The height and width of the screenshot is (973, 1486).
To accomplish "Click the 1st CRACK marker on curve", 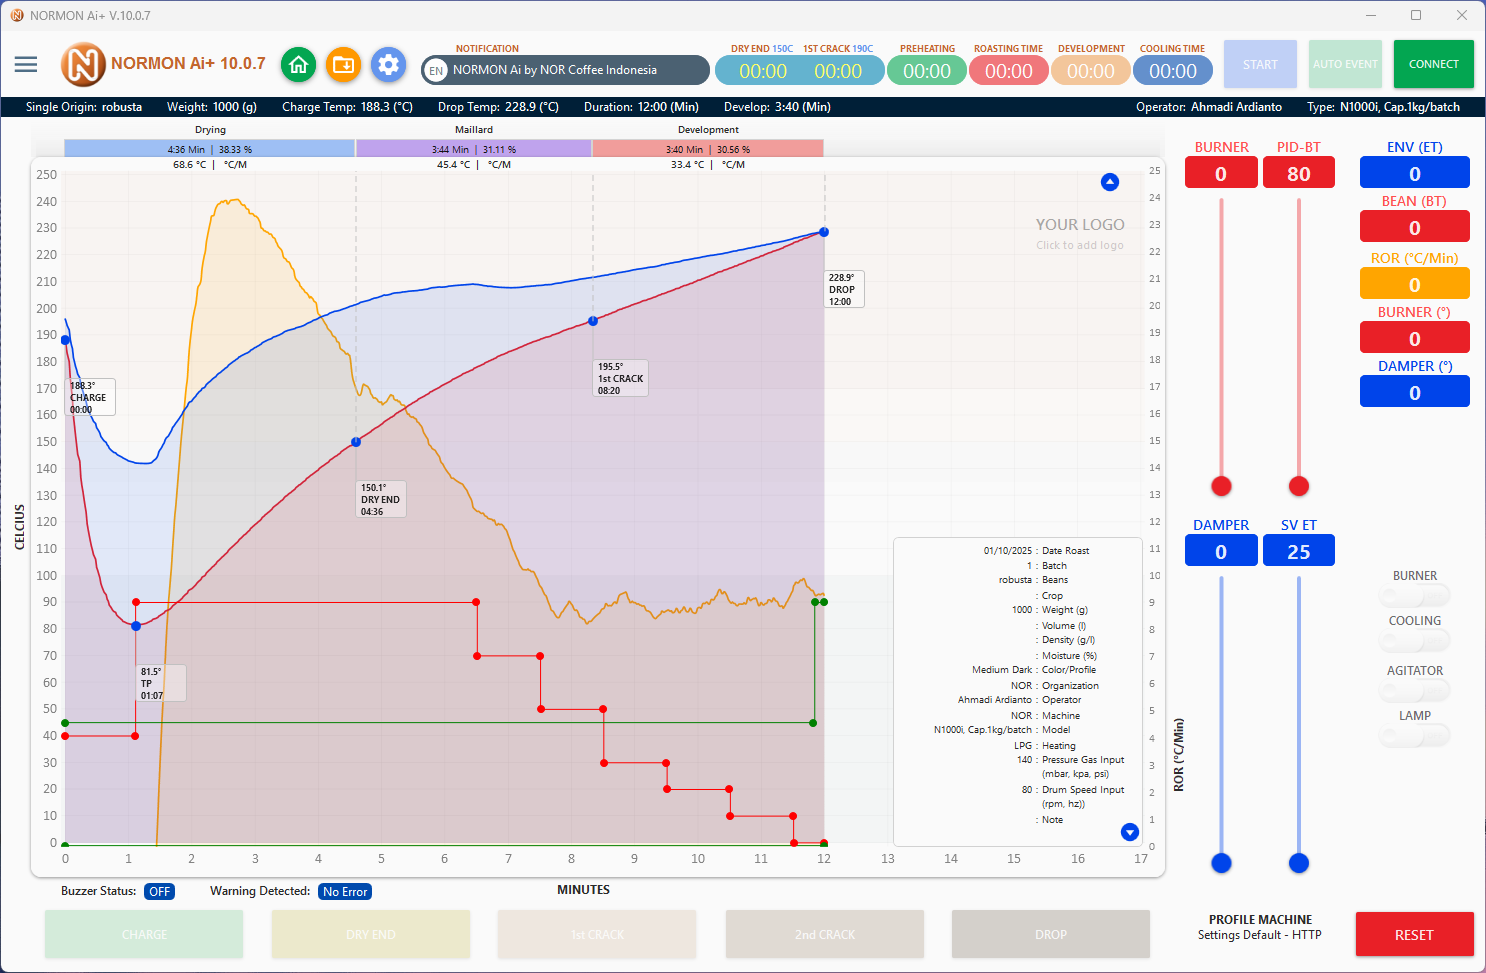I will tap(593, 321).
